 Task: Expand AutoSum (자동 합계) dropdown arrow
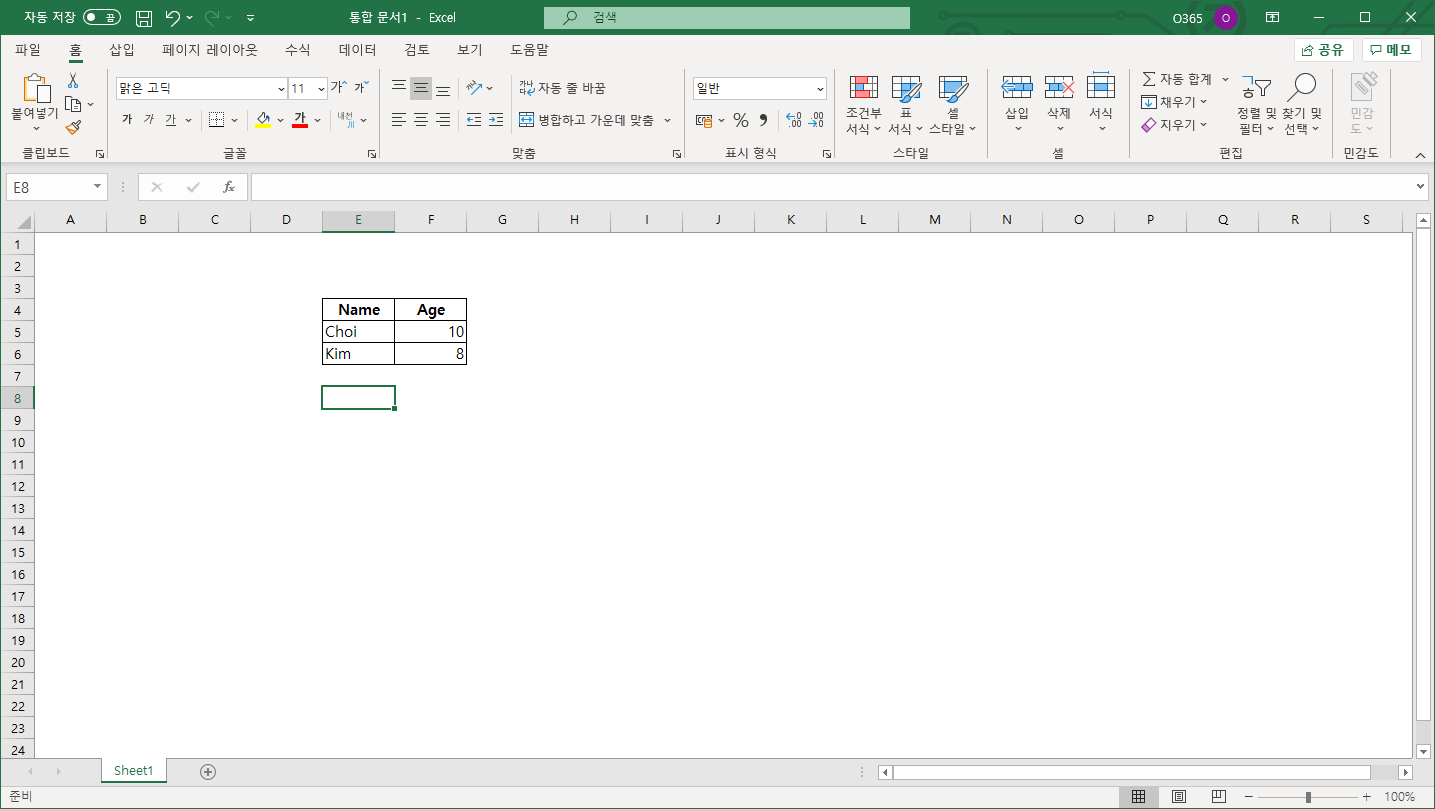(1225, 79)
